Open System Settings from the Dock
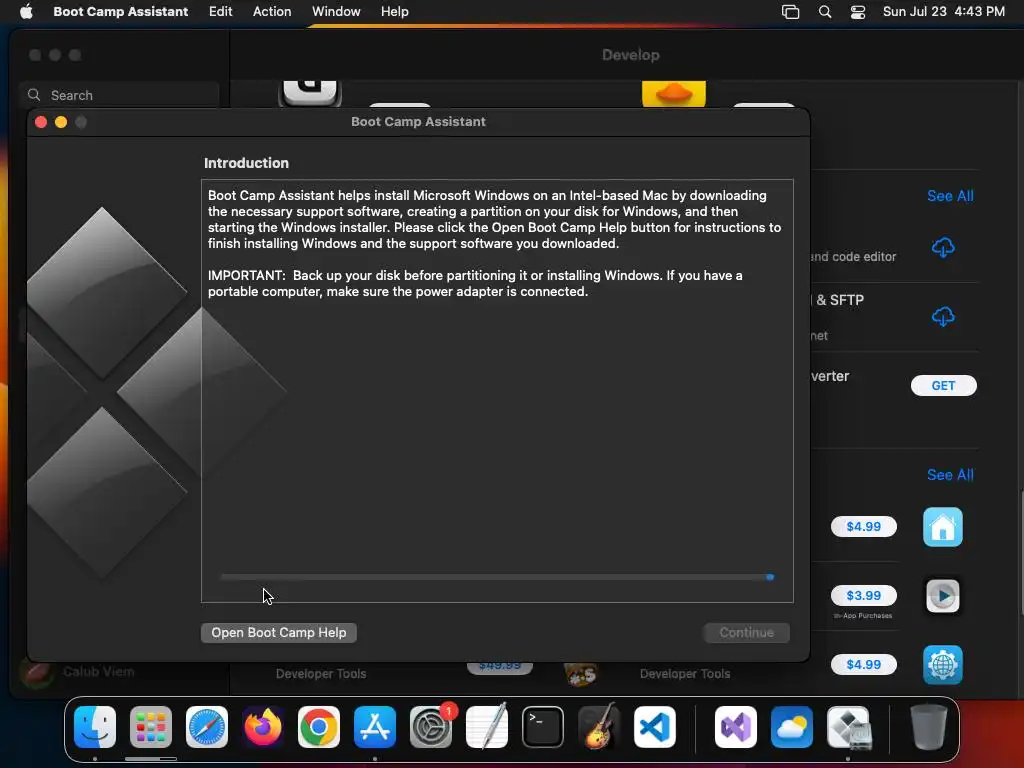This screenshot has height=768, width=1024. (x=431, y=727)
